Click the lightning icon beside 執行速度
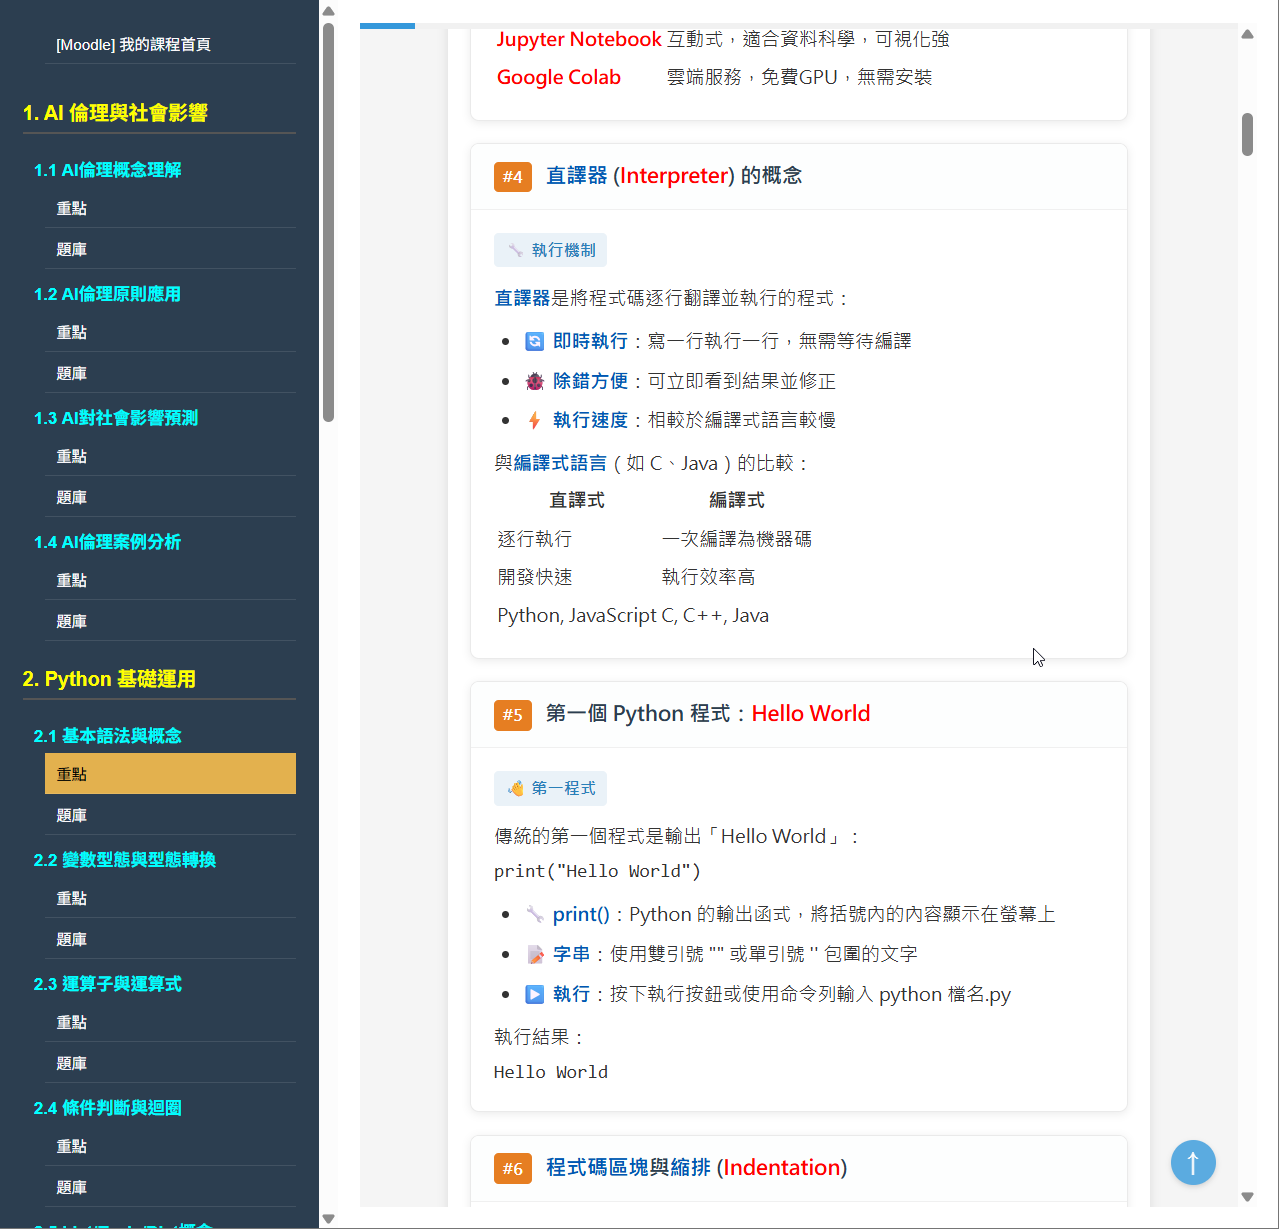 (535, 420)
